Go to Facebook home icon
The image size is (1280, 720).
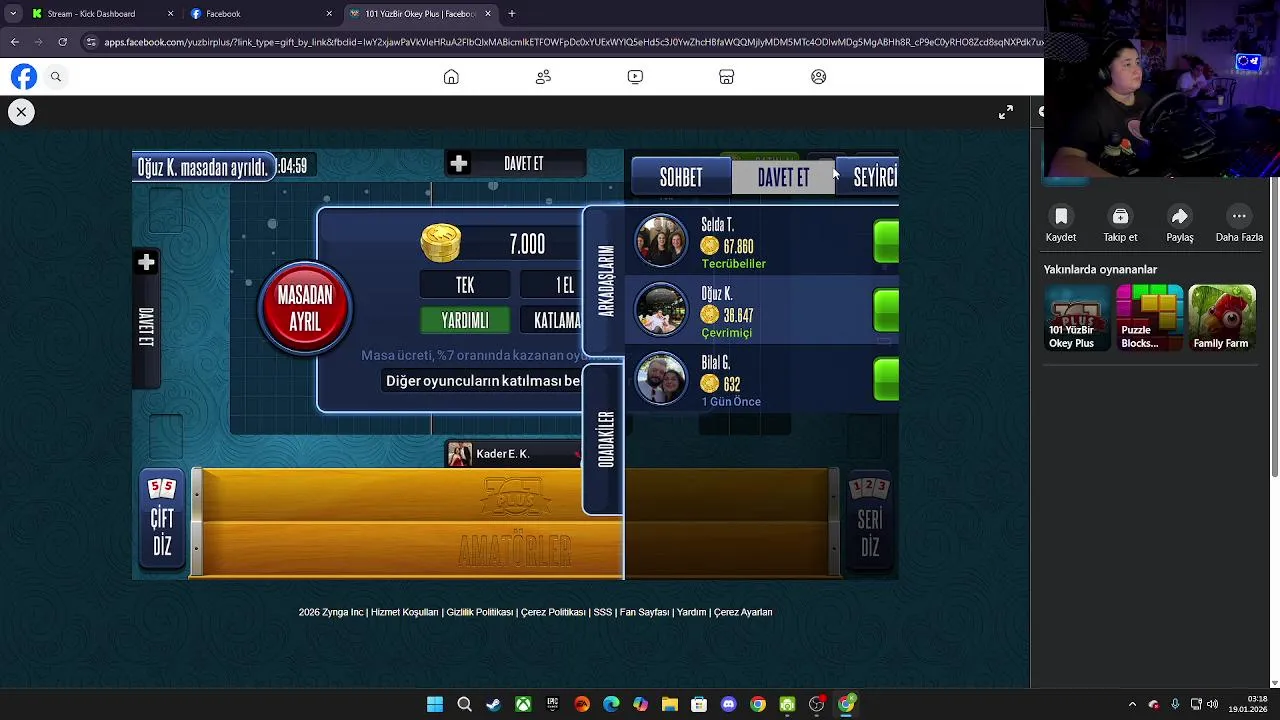pyautogui.click(x=451, y=77)
